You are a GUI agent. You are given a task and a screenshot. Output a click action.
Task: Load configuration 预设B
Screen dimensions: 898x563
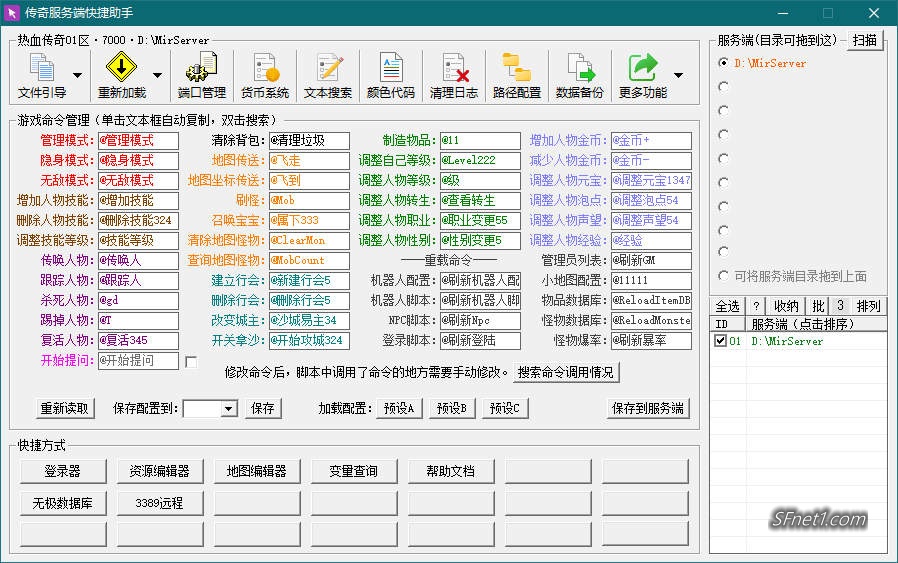click(x=452, y=408)
